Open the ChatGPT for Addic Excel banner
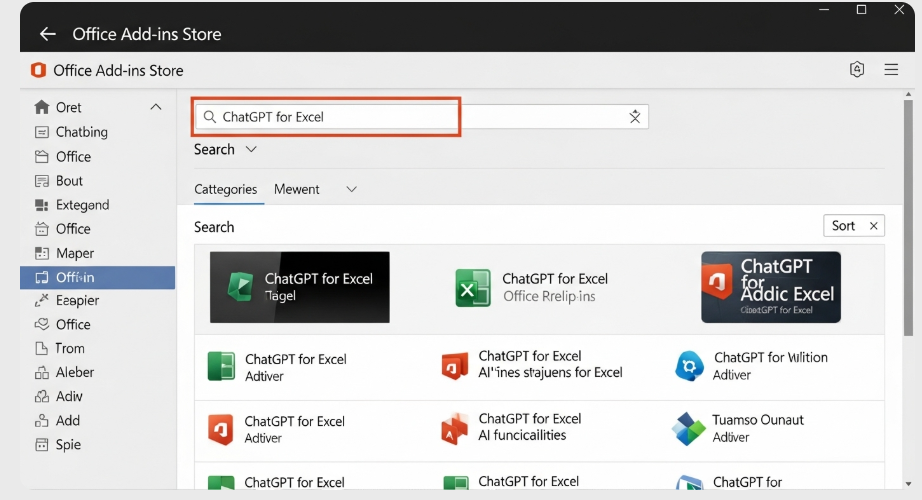This screenshot has width=922, height=500. pyautogui.click(x=771, y=287)
